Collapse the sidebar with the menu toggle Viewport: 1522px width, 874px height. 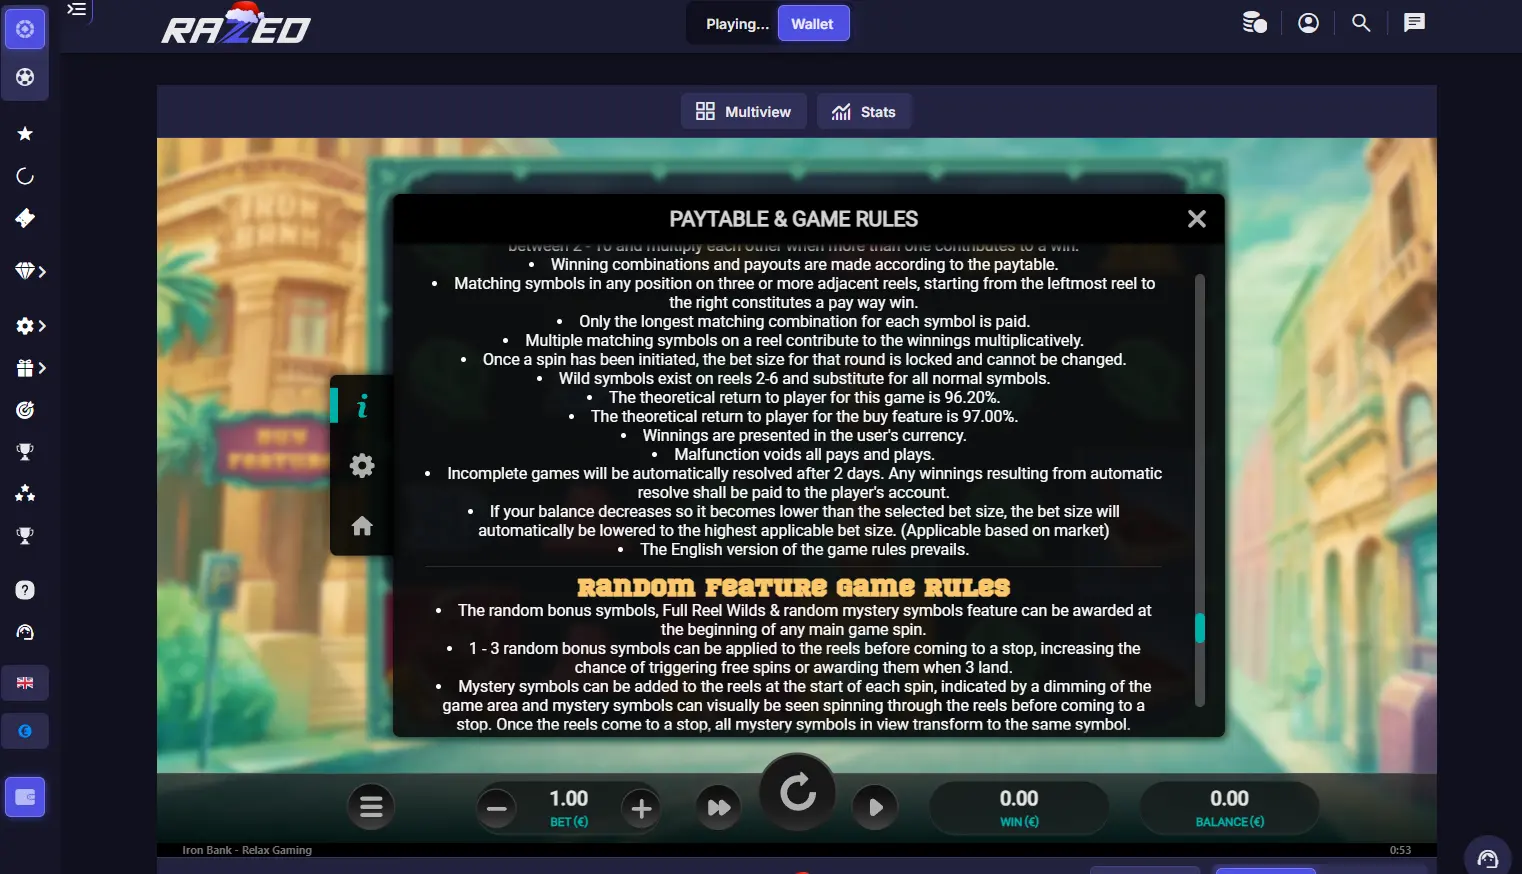(76, 10)
